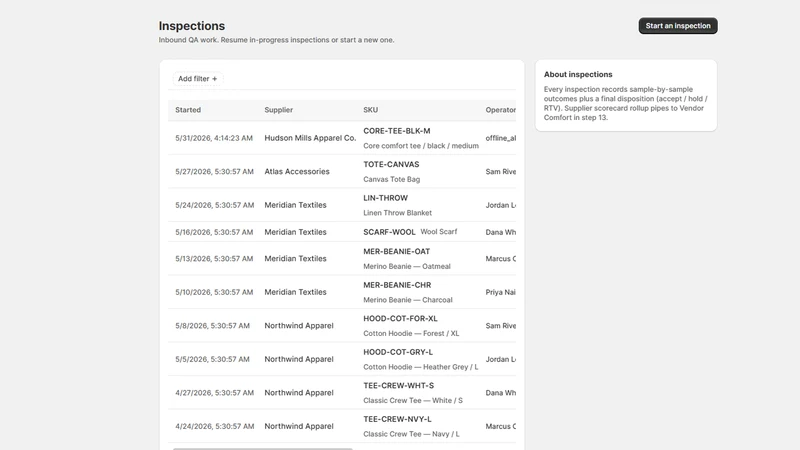Select the horizontal scrollbar under the table
Viewport: 800px width, 450px height.
point(262,448)
